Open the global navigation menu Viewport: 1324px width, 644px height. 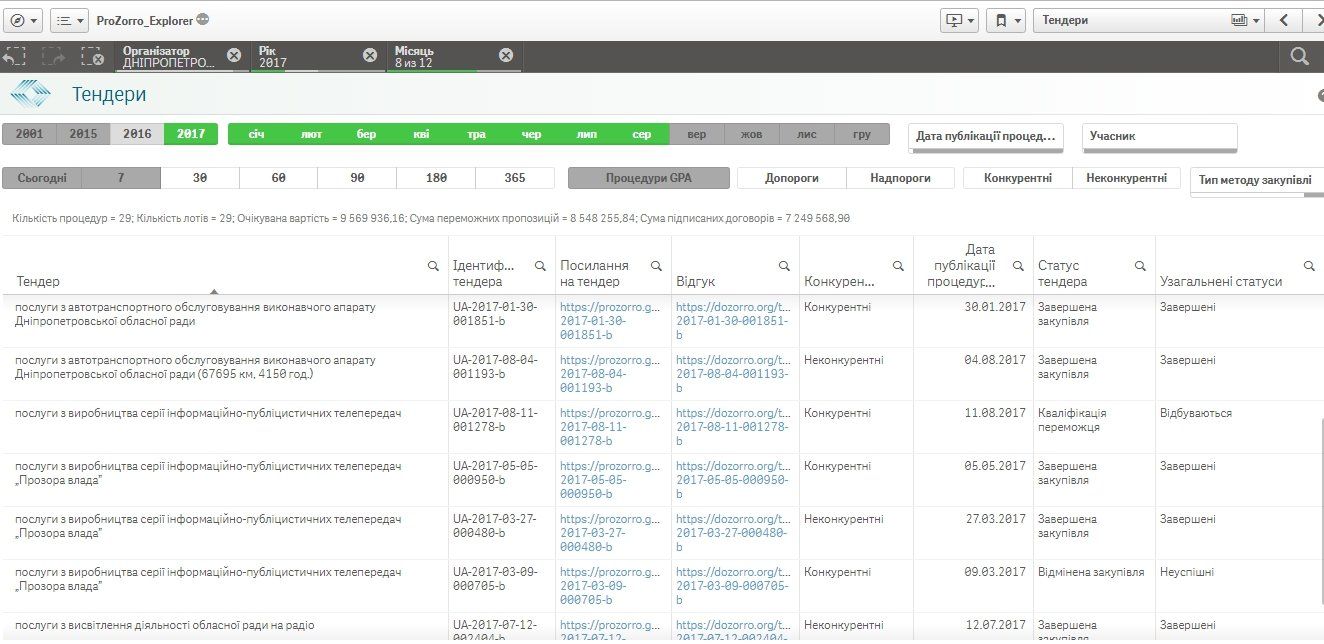[x=20, y=18]
